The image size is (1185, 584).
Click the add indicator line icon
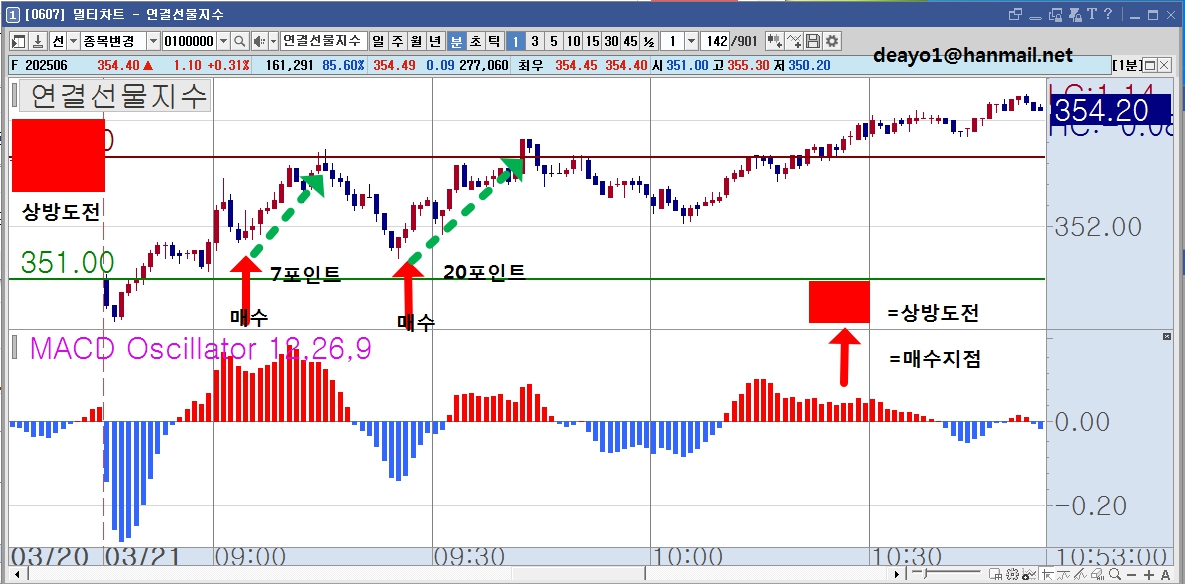794,41
